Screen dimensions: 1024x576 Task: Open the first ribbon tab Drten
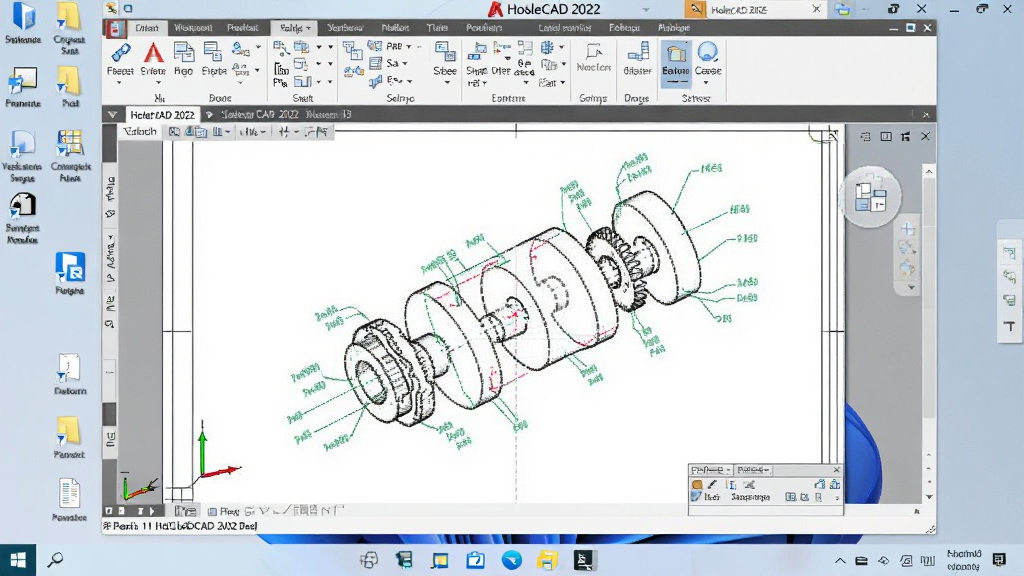coord(147,28)
